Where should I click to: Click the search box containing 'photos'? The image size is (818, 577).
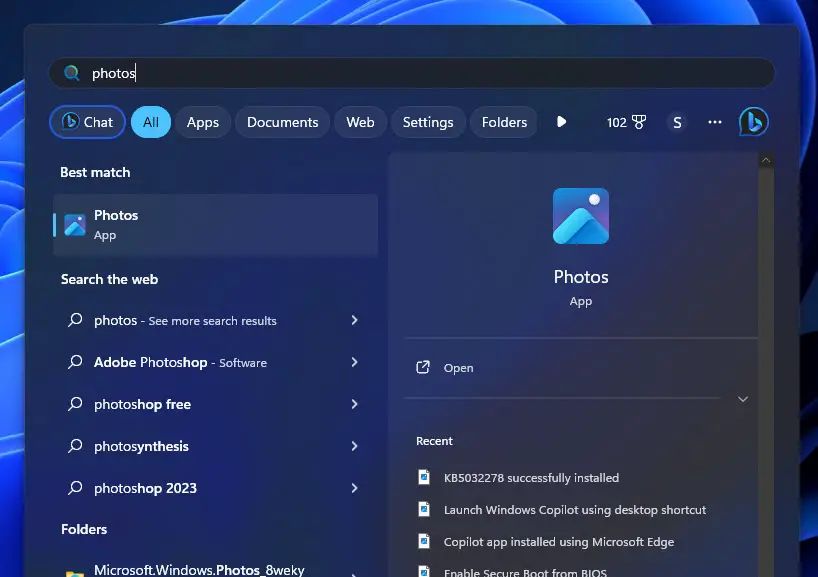[x=412, y=73]
